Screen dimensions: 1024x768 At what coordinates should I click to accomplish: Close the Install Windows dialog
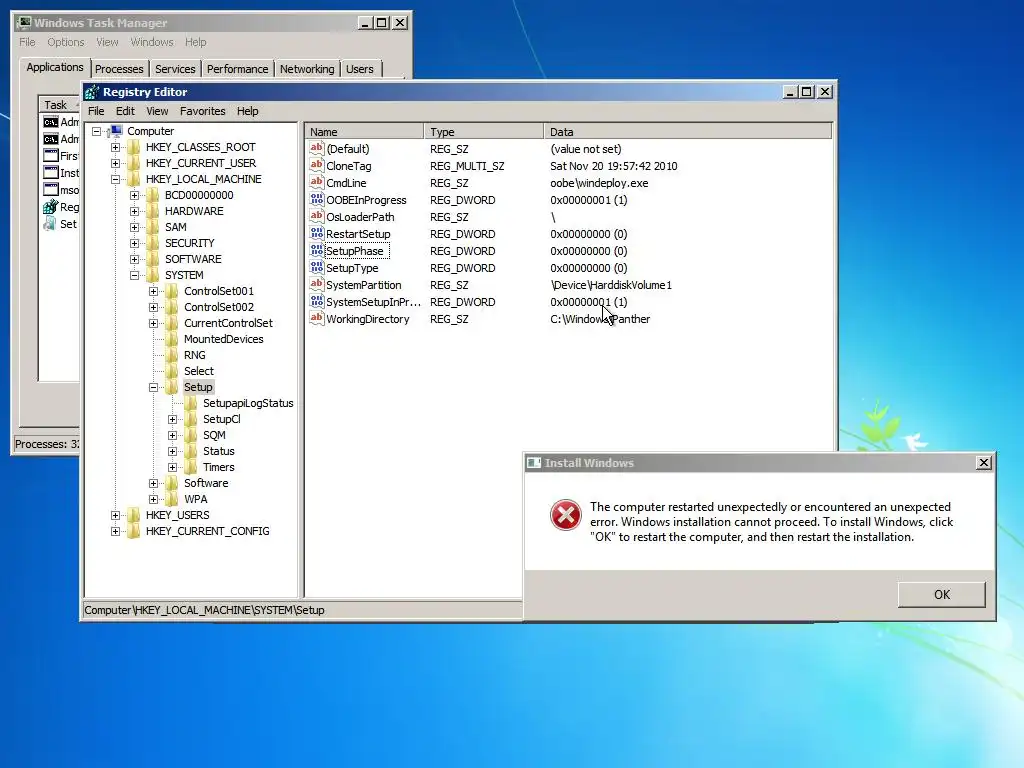984,462
